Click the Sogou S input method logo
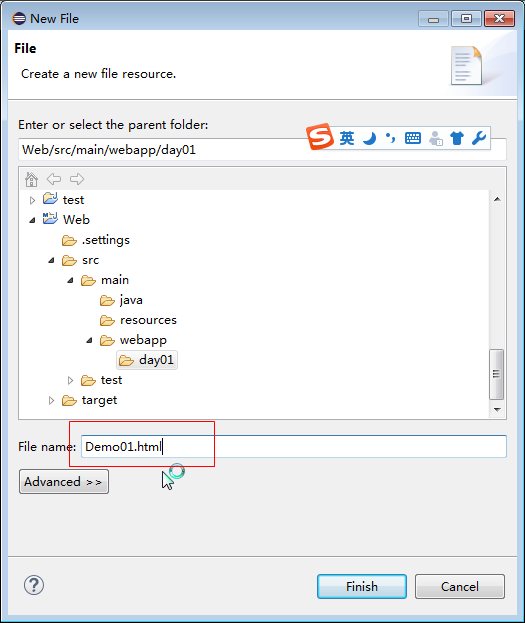The height and width of the screenshot is (623, 525). pos(320,136)
